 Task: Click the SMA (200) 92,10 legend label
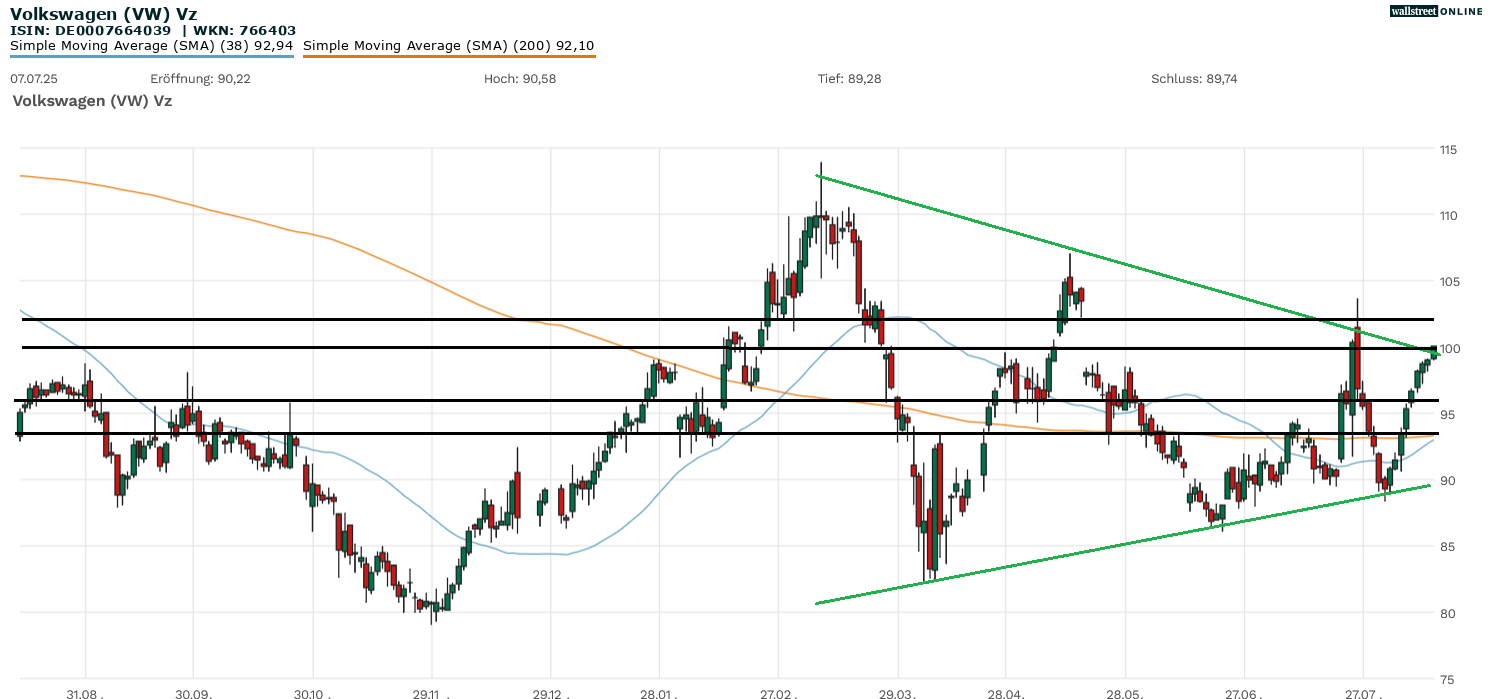(449, 45)
